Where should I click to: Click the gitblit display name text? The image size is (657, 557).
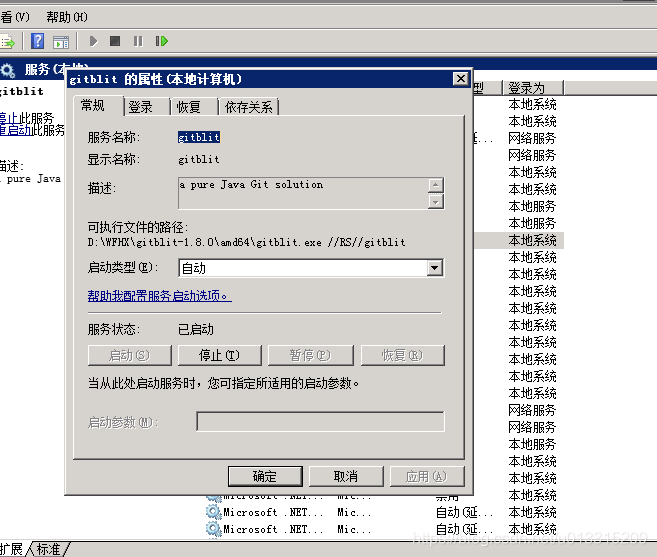tap(199, 159)
